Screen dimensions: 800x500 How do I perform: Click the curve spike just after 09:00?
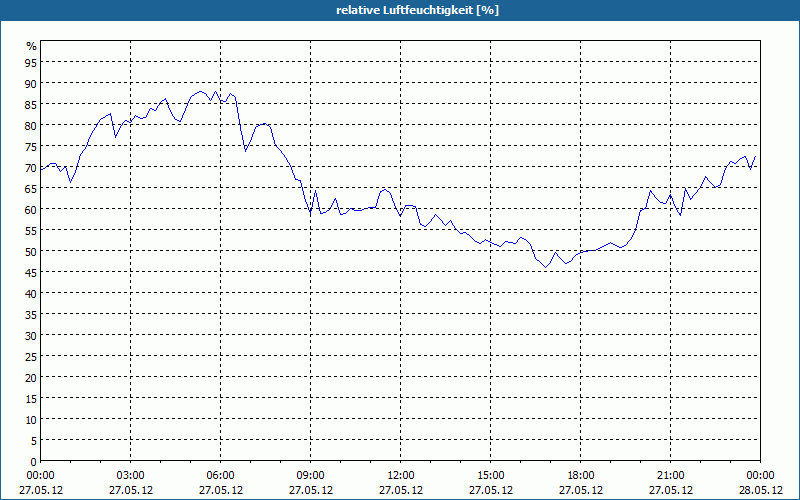click(316, 190)
